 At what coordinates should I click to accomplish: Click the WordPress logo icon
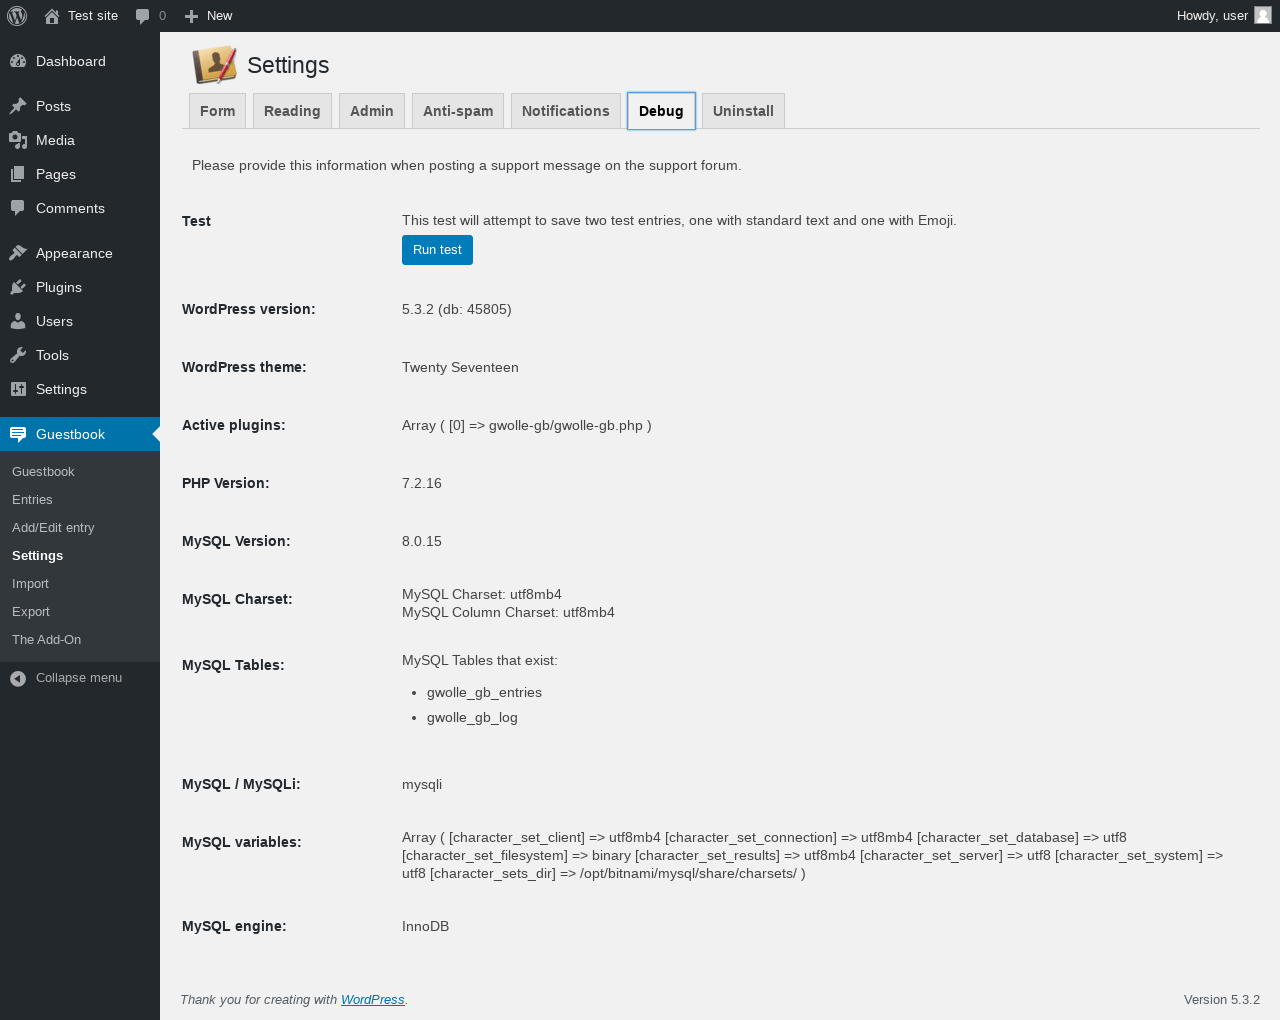click(17, 16)
